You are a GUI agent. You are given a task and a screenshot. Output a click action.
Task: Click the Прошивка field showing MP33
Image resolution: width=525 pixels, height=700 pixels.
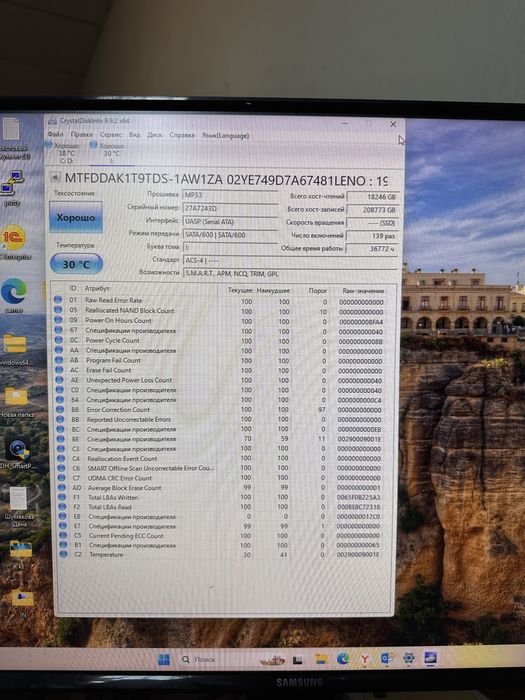click(231, 195)
